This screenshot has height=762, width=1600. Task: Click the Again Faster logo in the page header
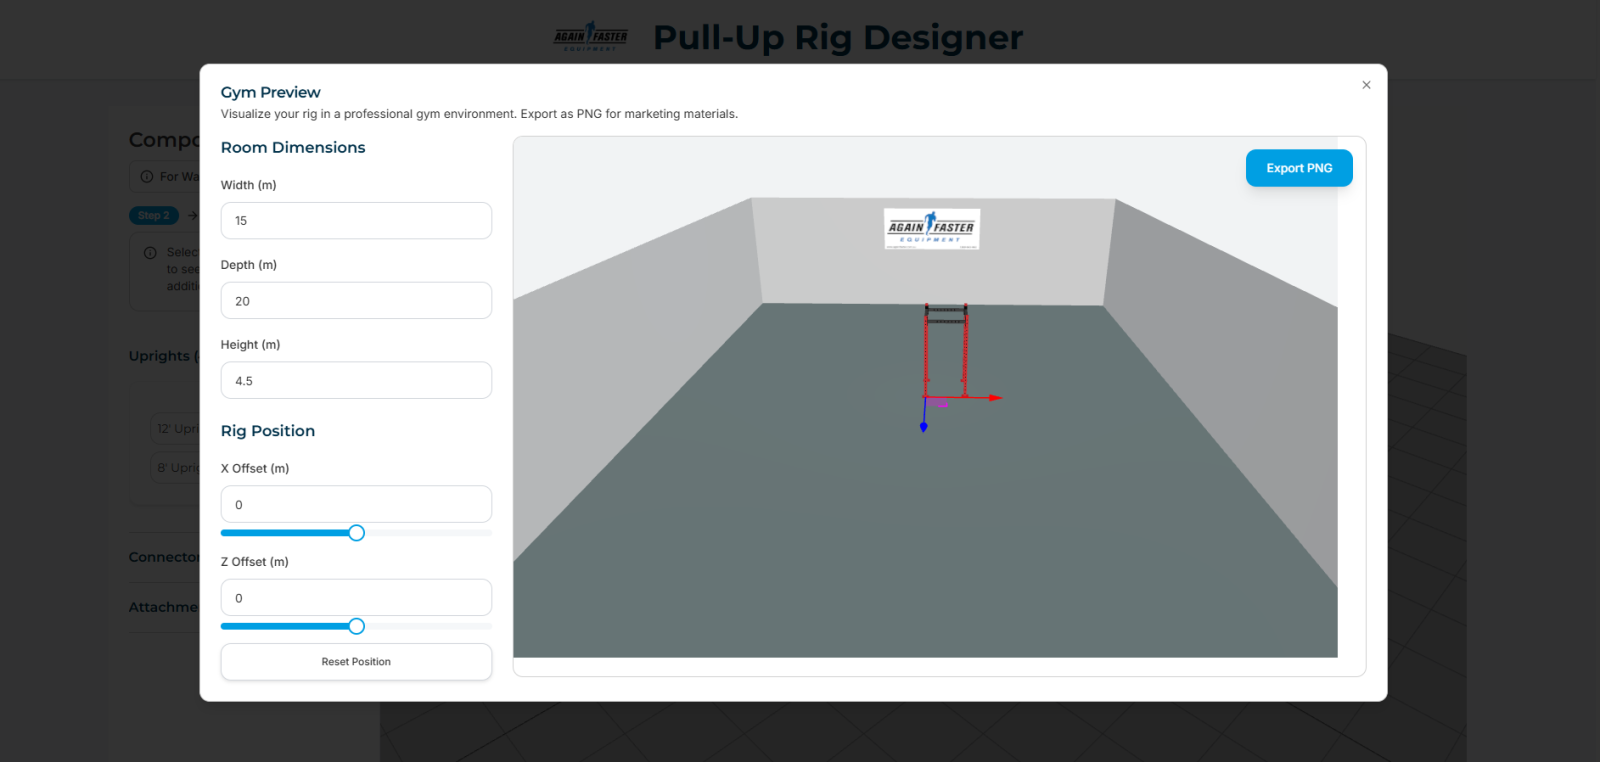590,37
